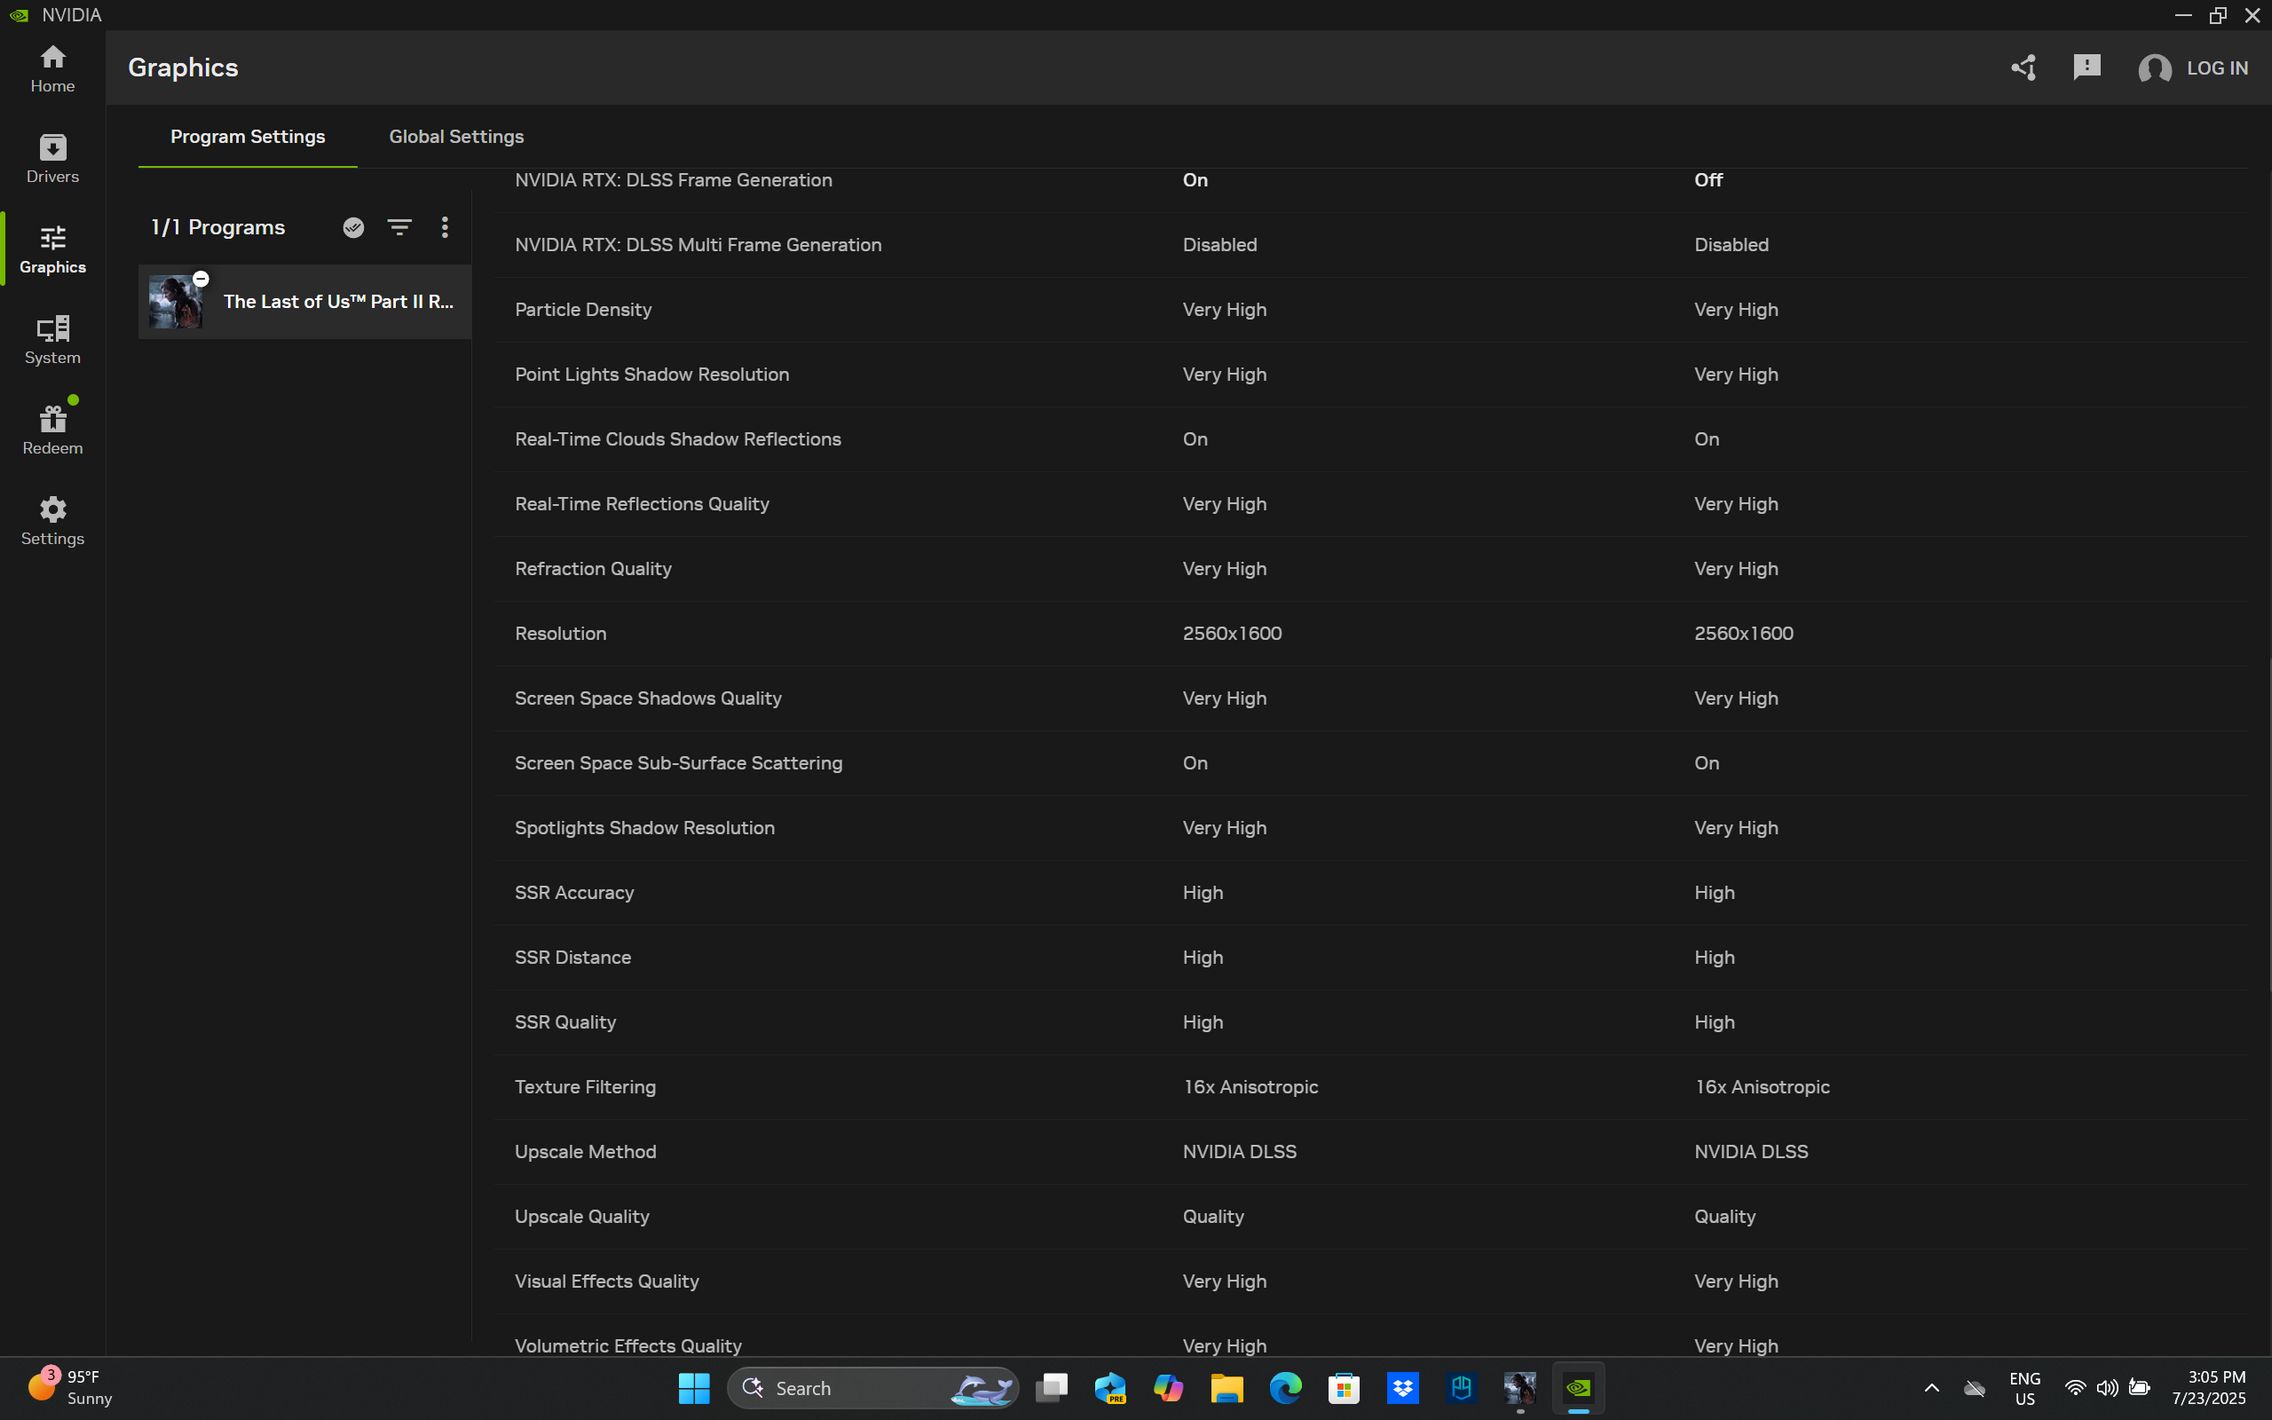2272x1420 pixels.
Task: Open weather widget showing 95°F Sunny
Action: pos(70,1388)
